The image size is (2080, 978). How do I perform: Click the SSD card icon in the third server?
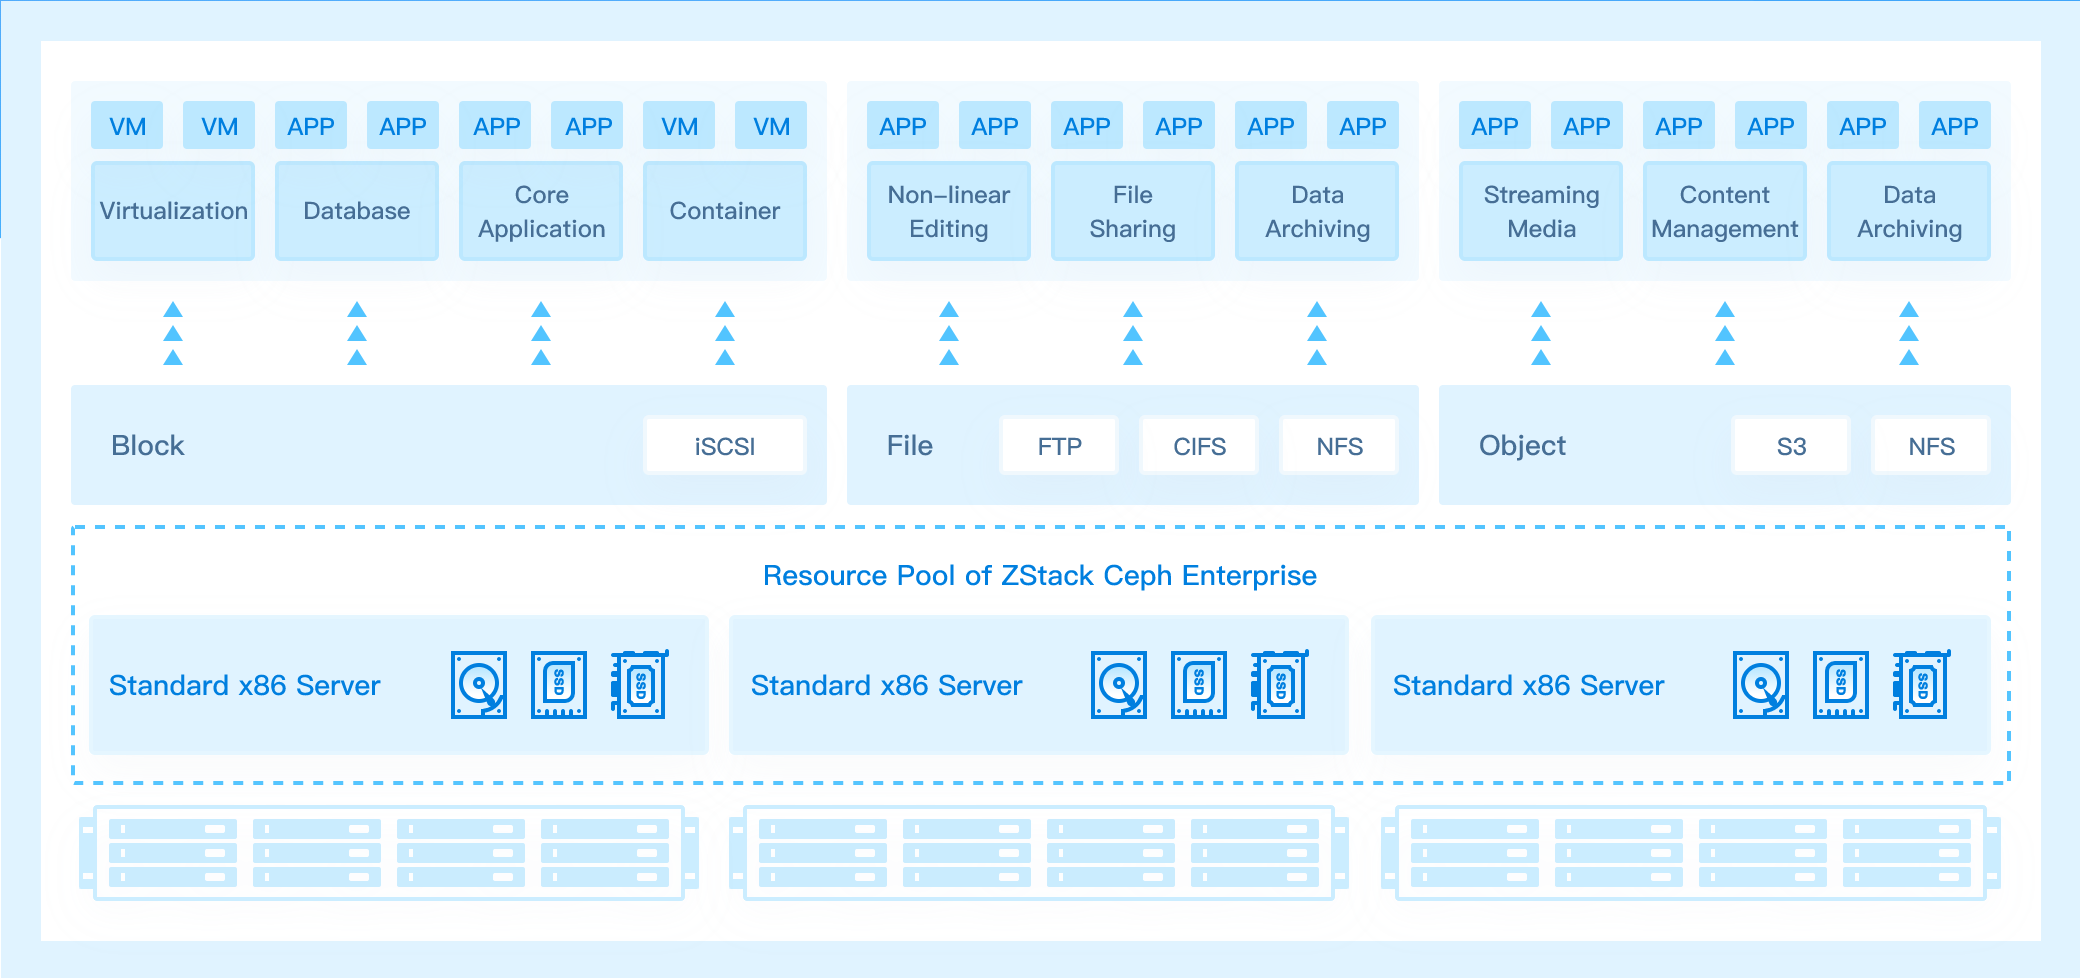coord(1921,684)
